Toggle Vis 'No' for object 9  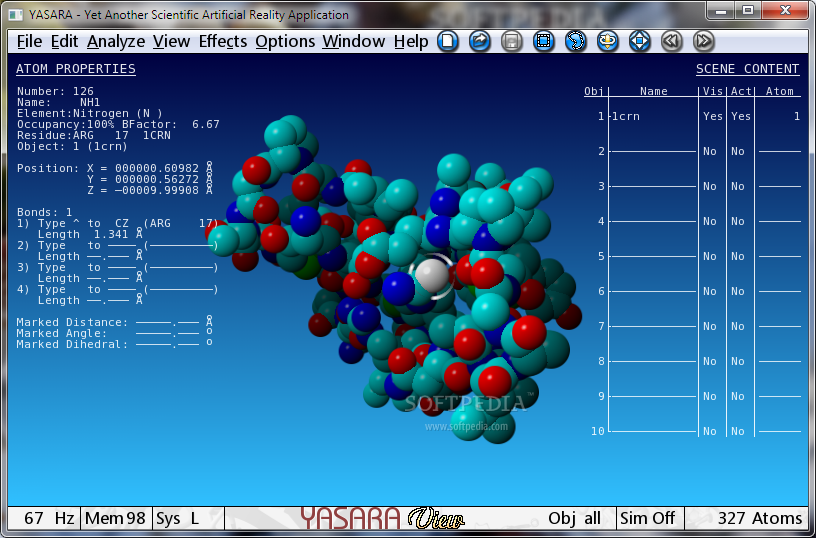(x=710, y=396)
